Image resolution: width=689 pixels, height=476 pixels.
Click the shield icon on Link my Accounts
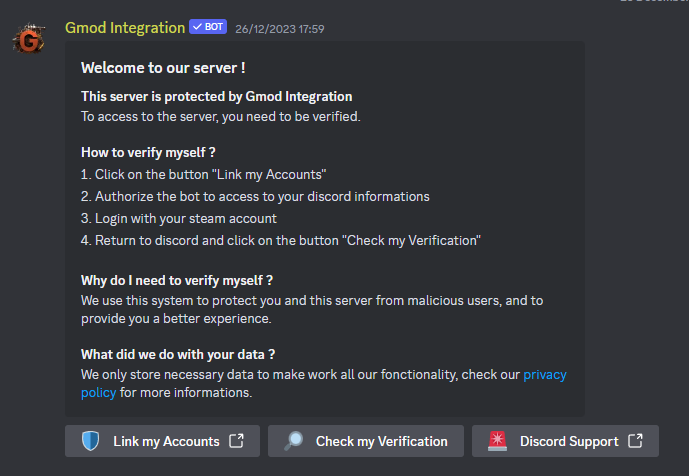pyautogui.click(x=91, y=441)
